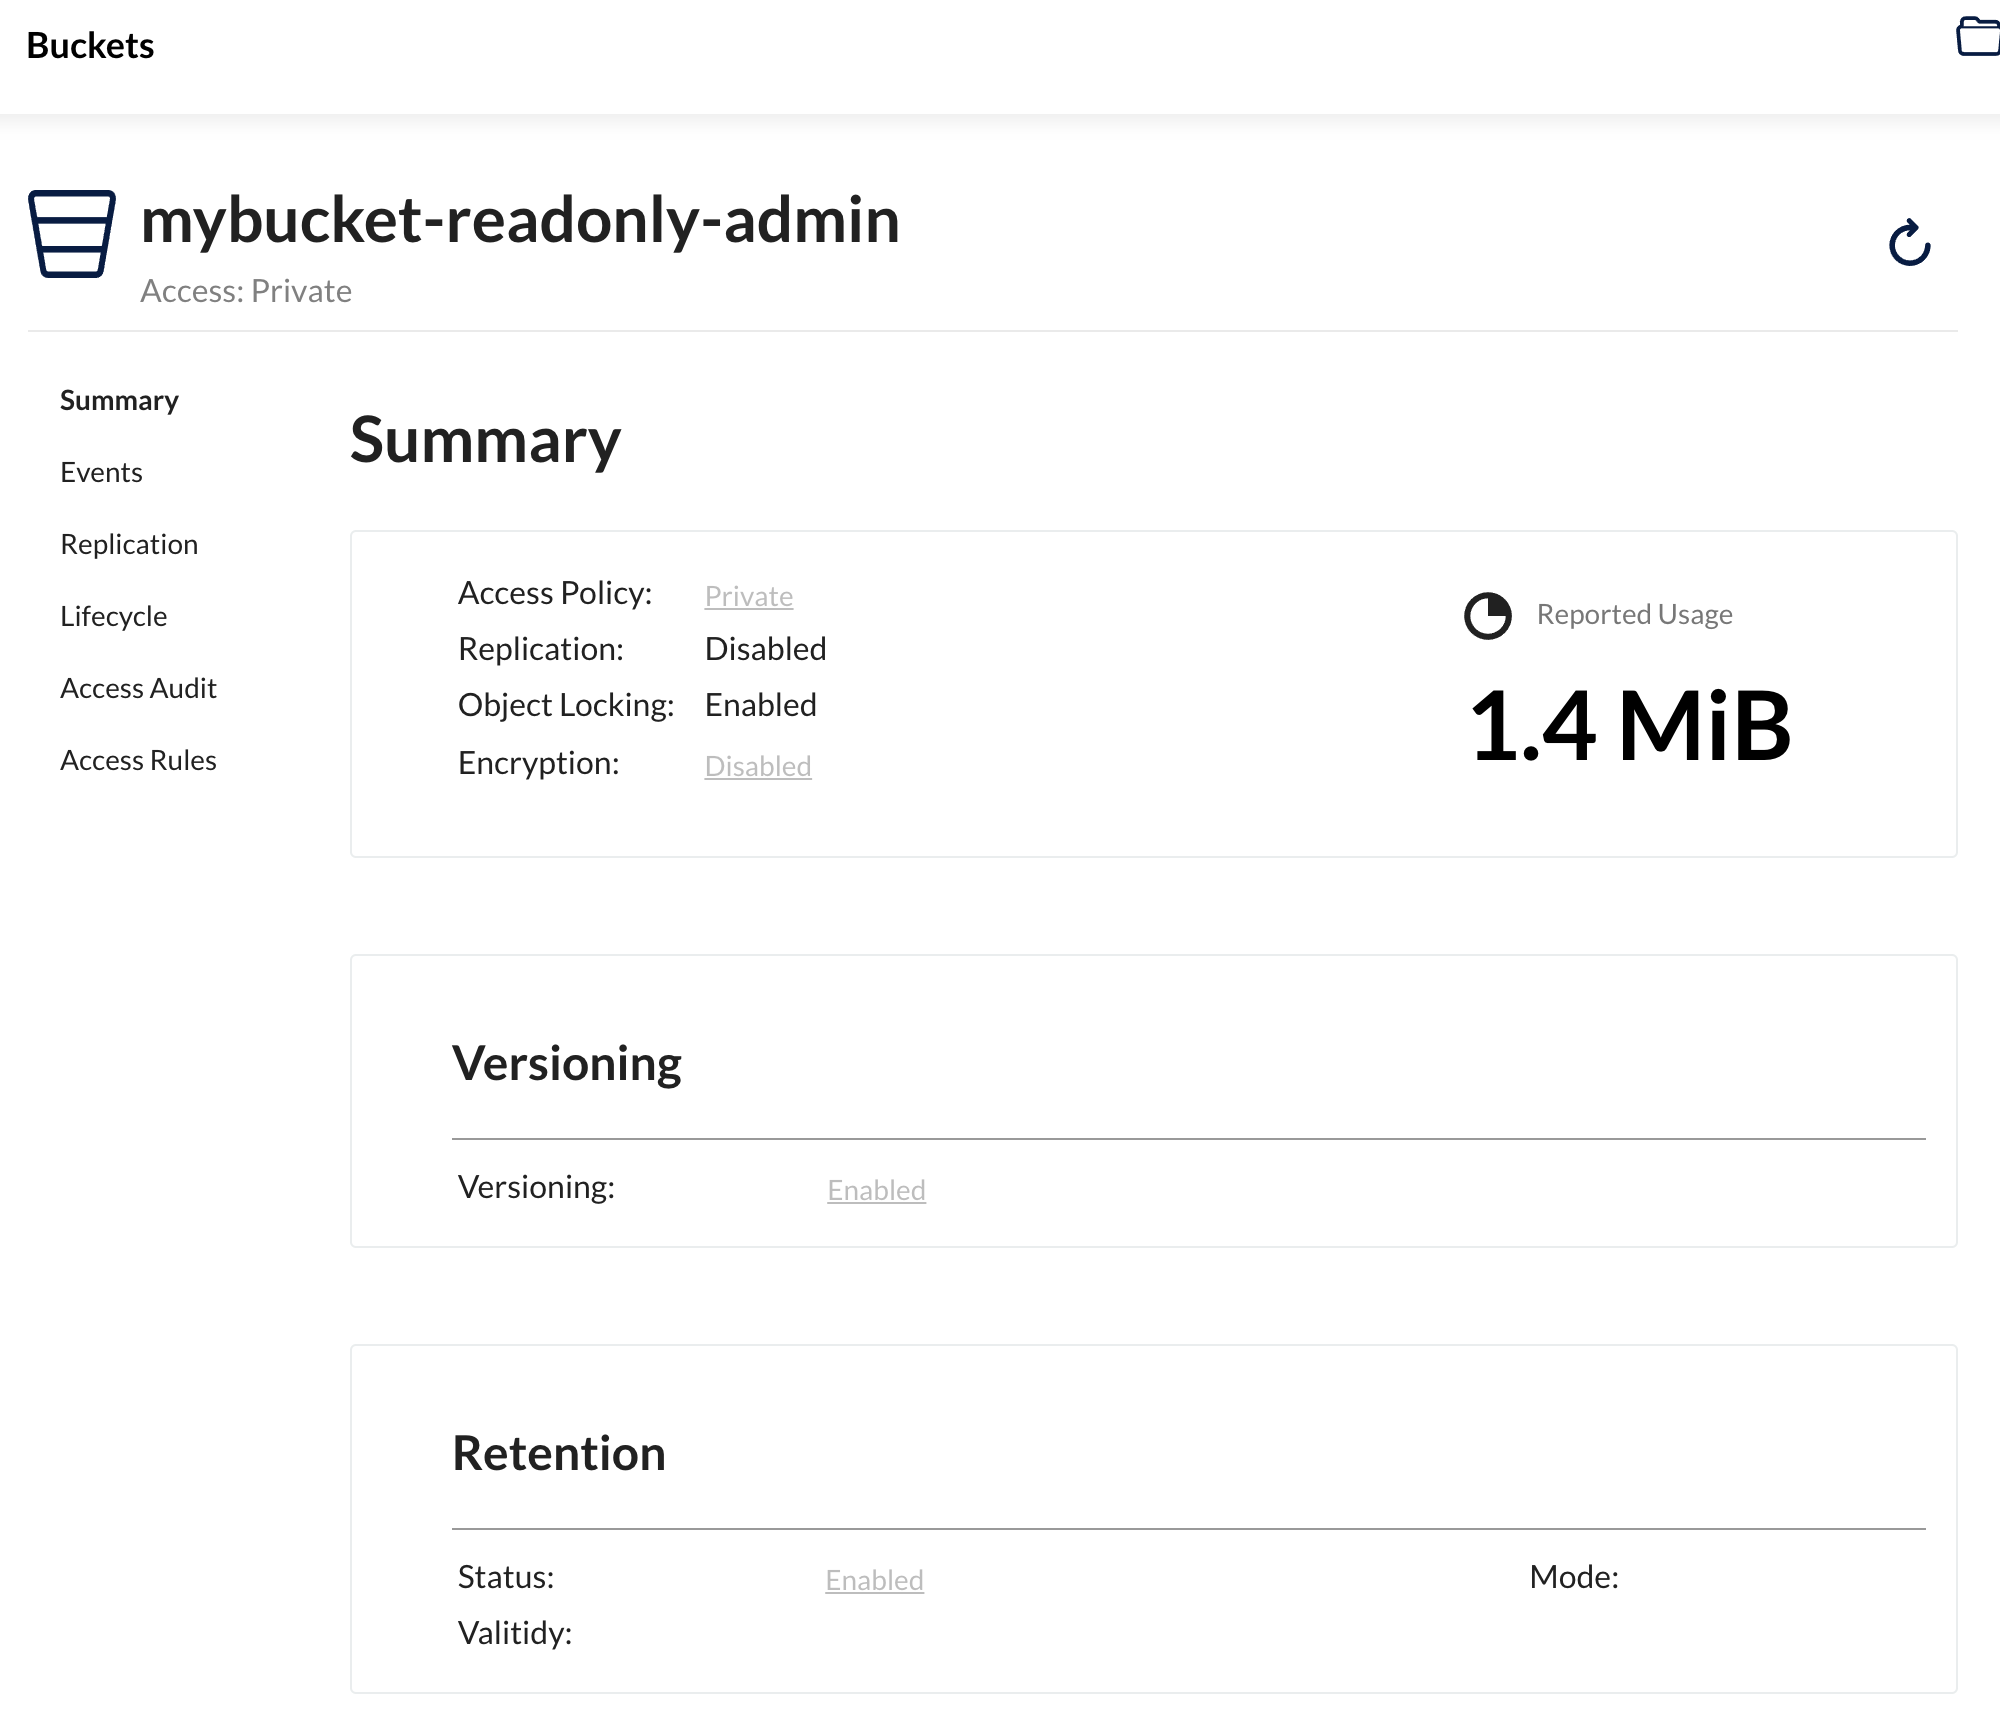
Task: Open the folder browse icon at top right
Action: click(x=1977, y=37)
